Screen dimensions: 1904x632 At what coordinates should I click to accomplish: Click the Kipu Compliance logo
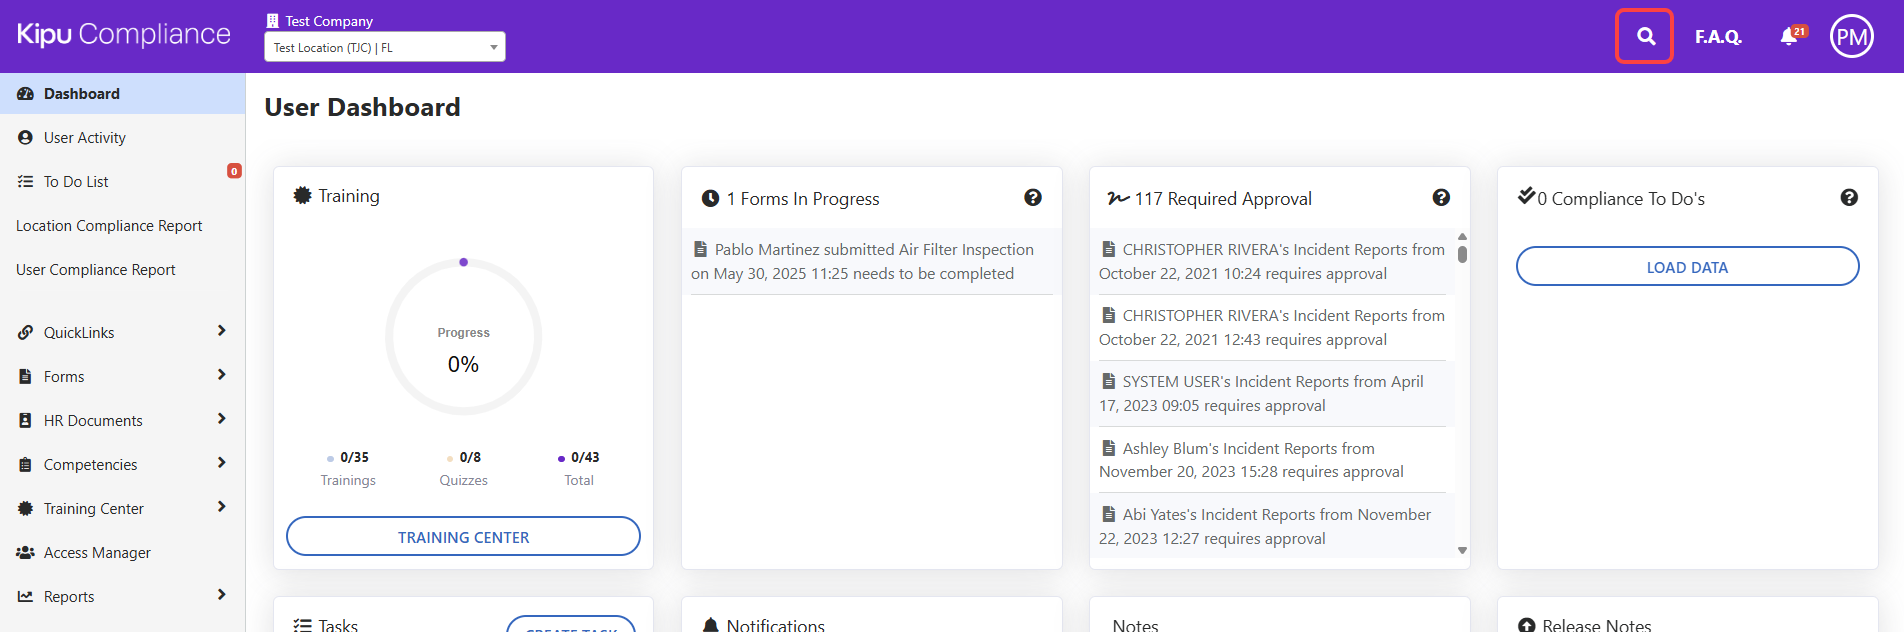pos(124,34)
